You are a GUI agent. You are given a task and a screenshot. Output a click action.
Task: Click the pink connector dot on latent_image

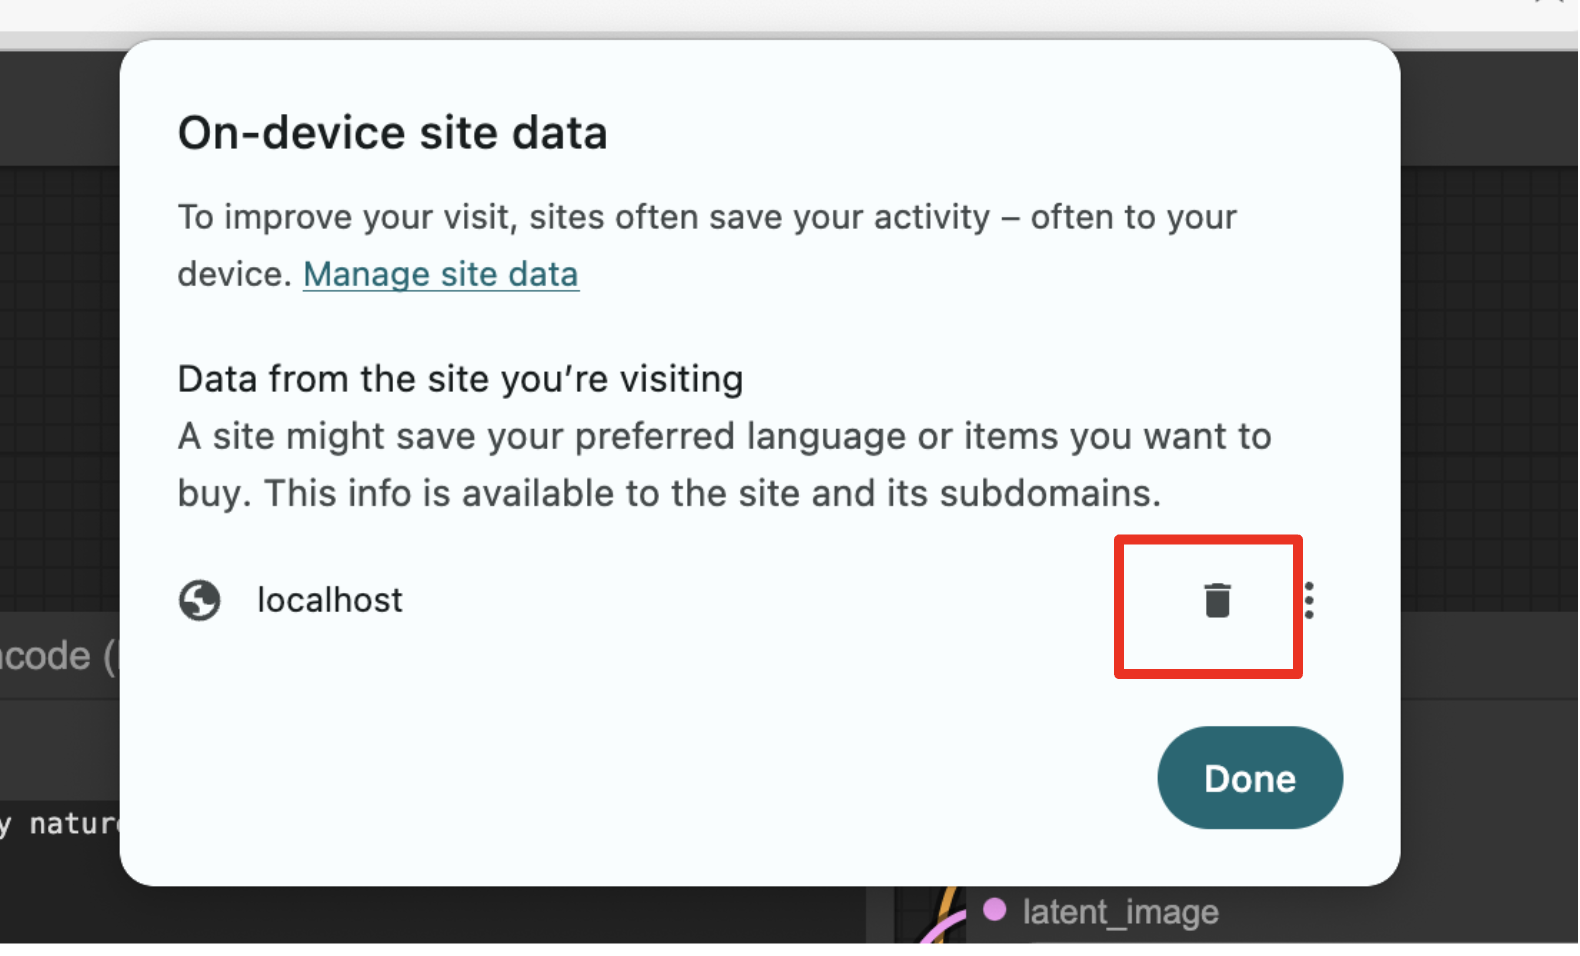click(x=995, y=910)
